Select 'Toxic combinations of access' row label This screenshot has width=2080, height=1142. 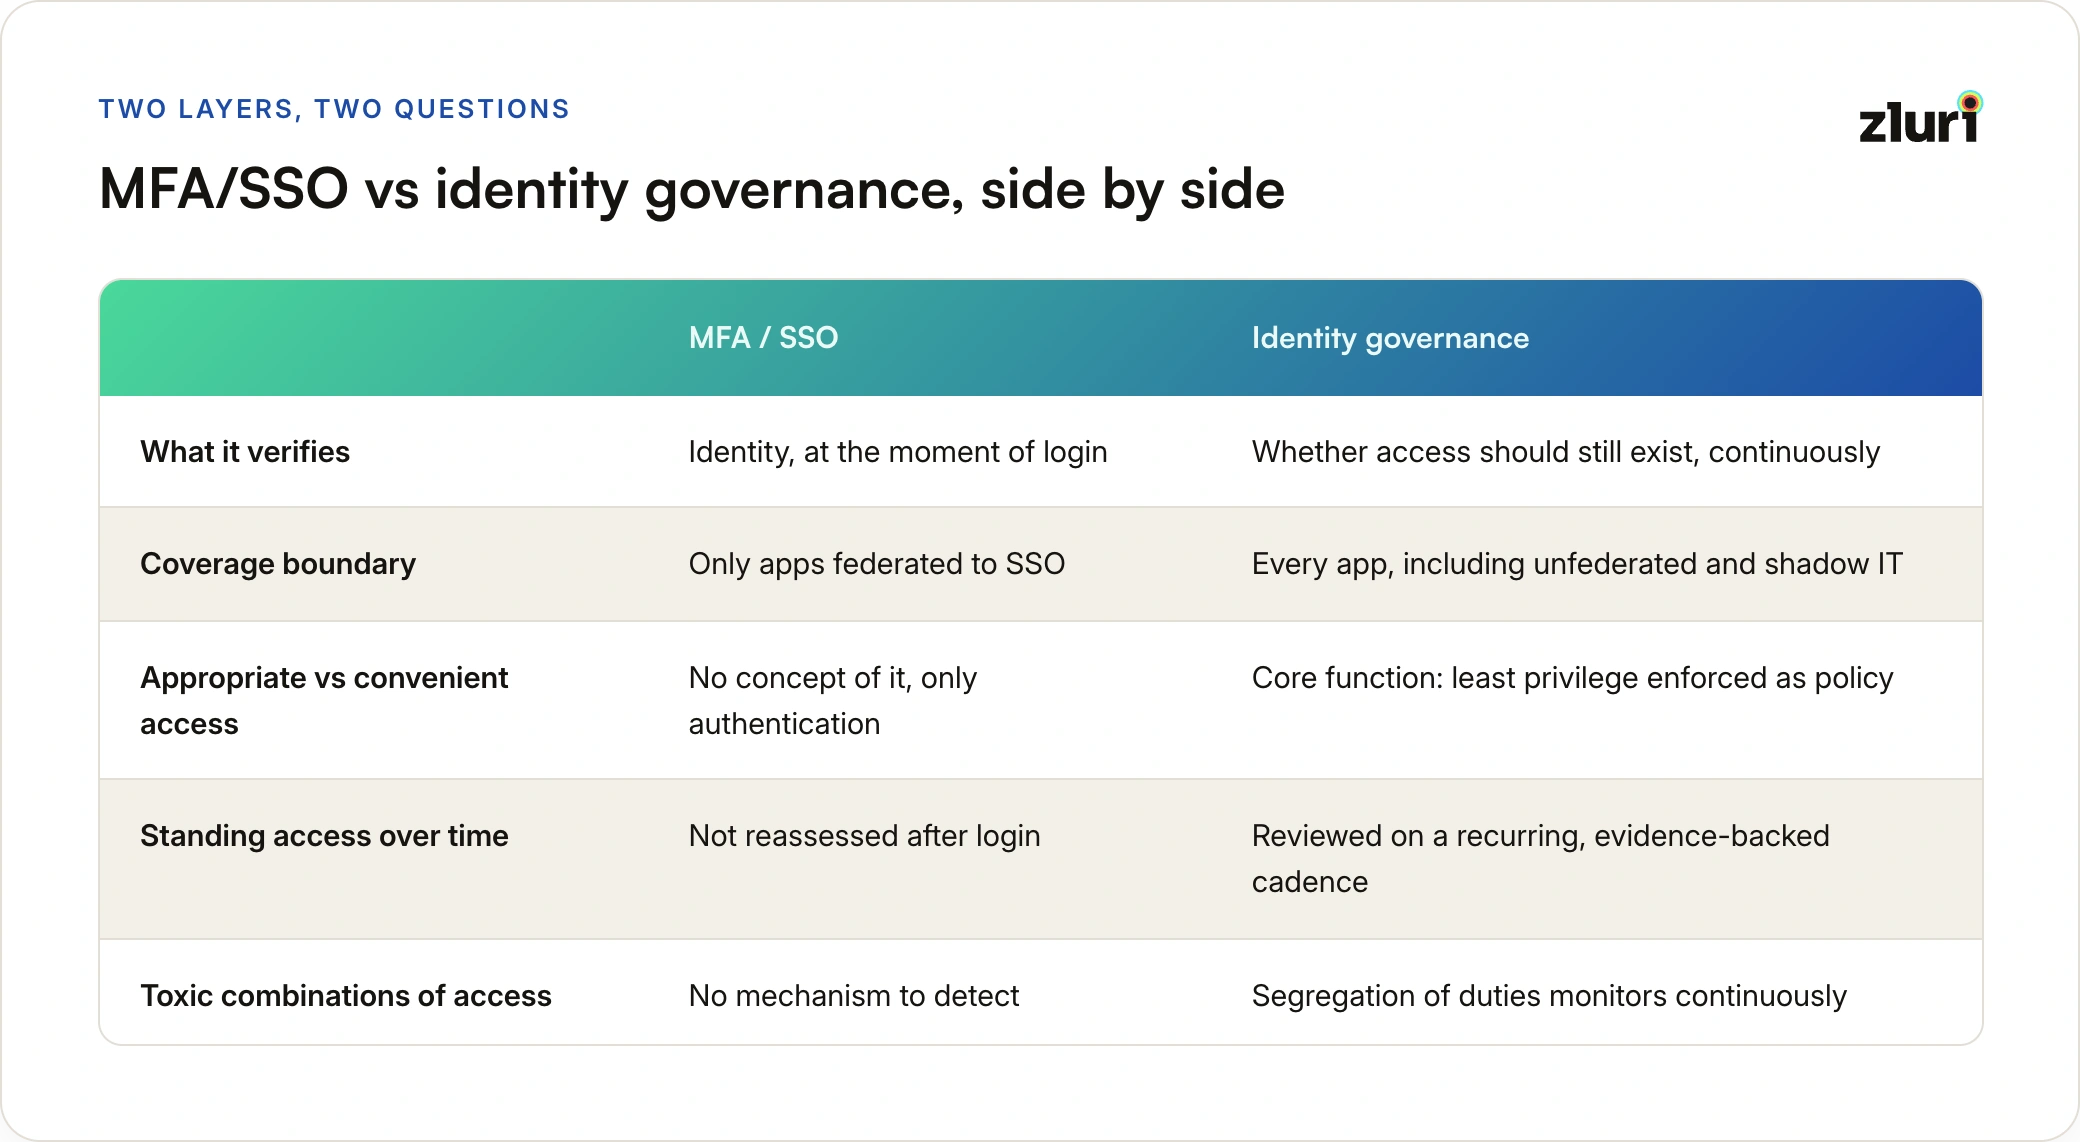(x=346, y=996)
